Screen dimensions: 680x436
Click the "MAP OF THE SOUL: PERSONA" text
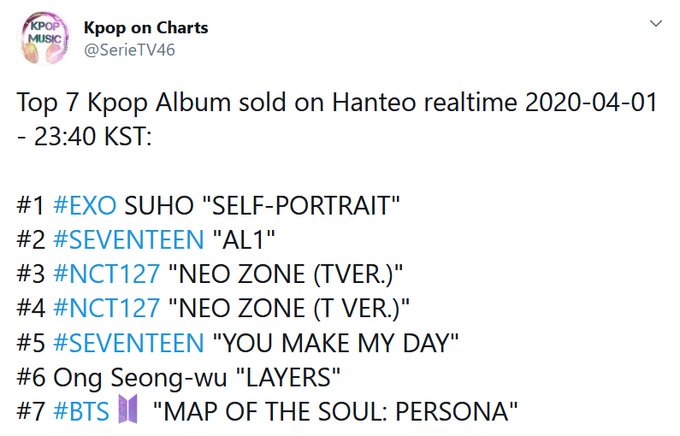click(x=335, y=411)
